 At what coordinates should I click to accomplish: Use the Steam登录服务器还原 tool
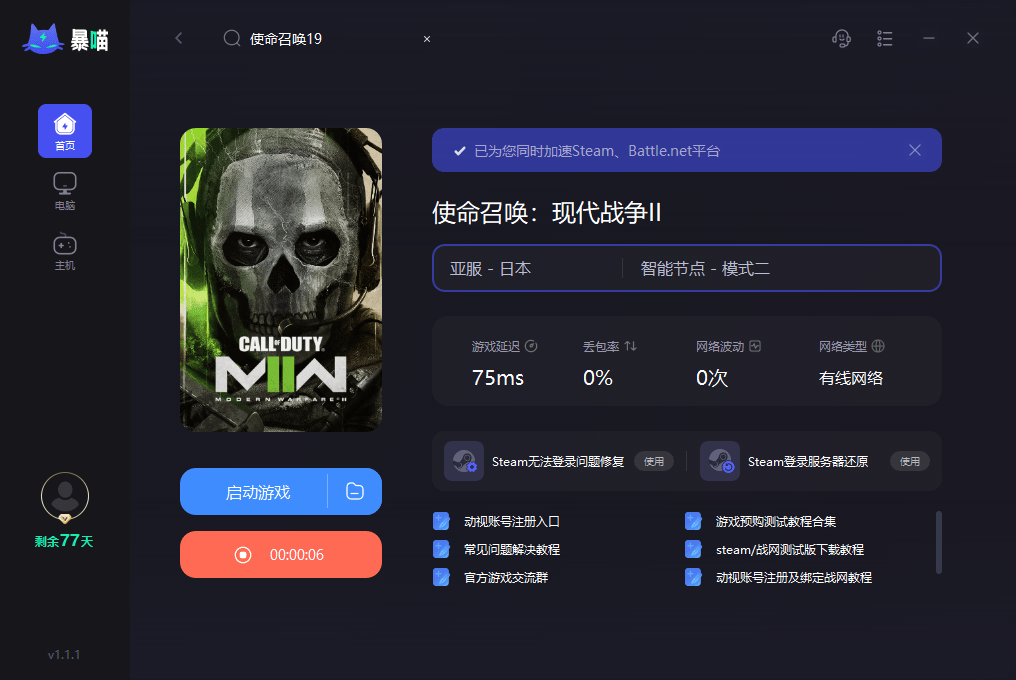tap(910, 461)
